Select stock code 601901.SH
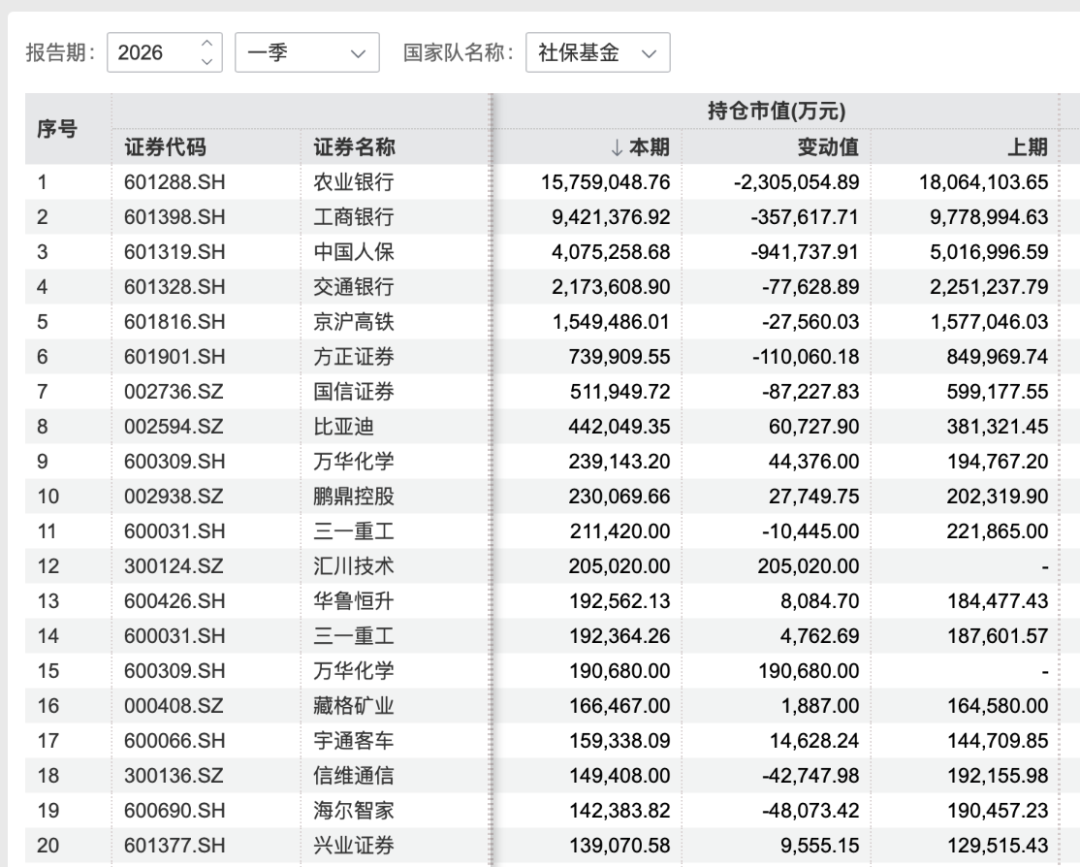The height and width of the screenshot is (867, 1080). tap(175, 357)
